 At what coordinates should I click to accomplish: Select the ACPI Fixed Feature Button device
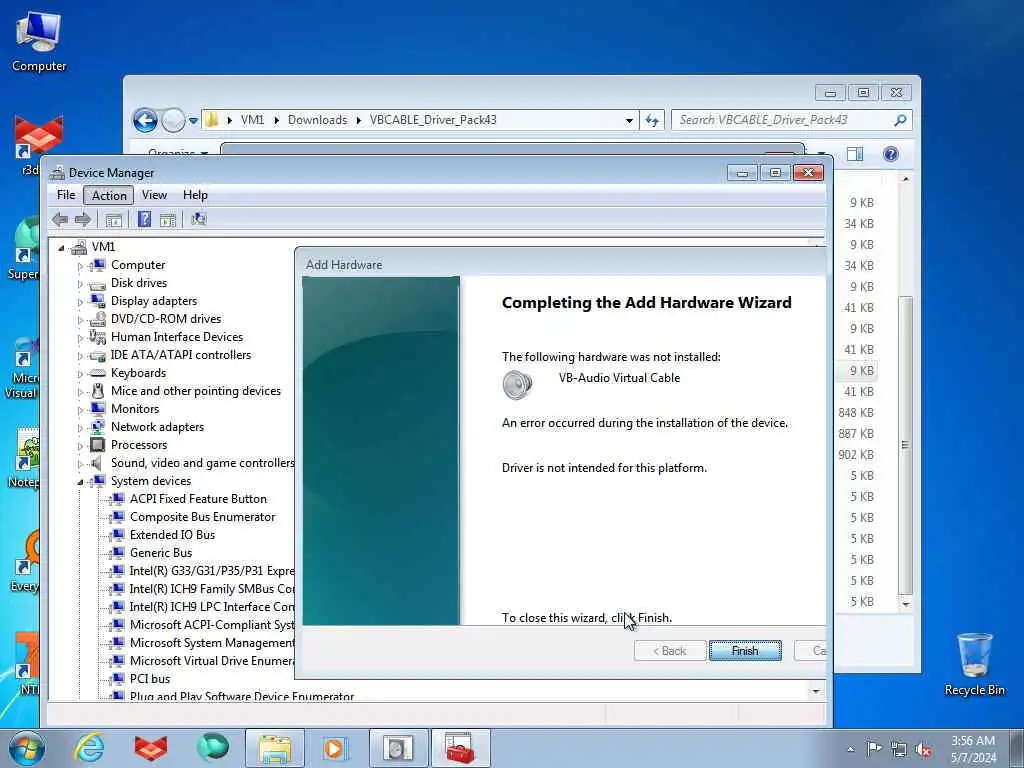198,498
